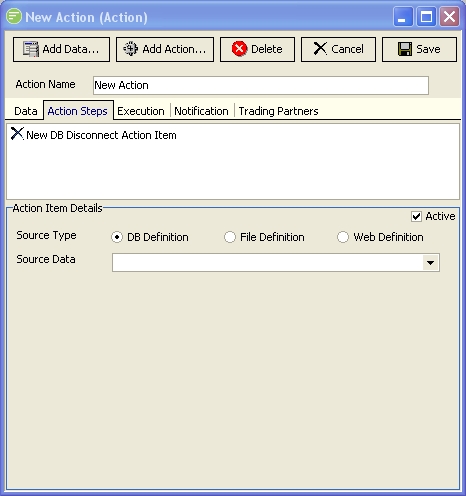The height and width of the screenshot is (496, 466).
Task: Click the red Delete circle icon
Action: (x=239, y=49)
